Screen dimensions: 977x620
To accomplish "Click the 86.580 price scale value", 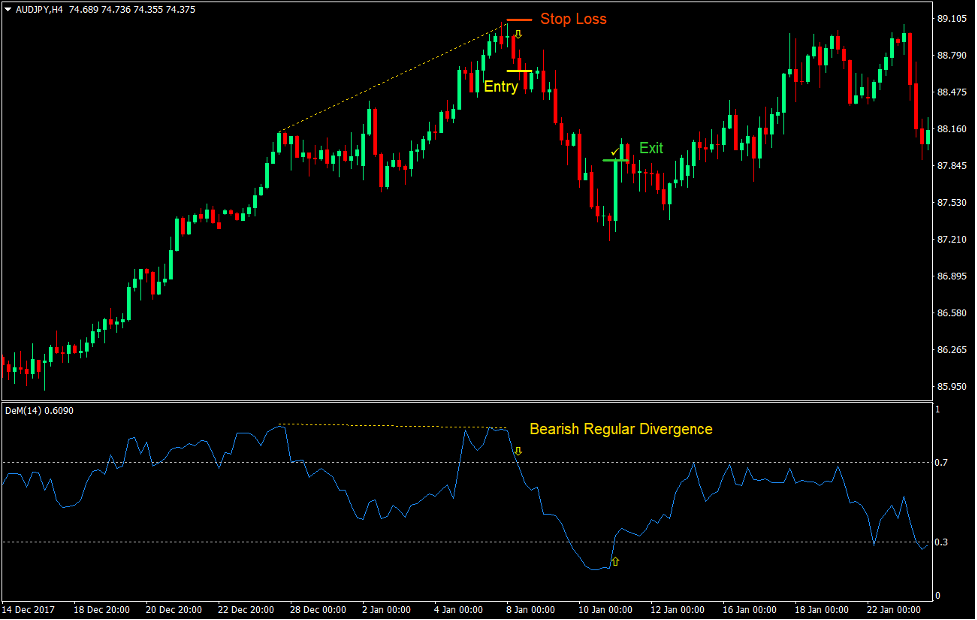I will tap(951, 313).
